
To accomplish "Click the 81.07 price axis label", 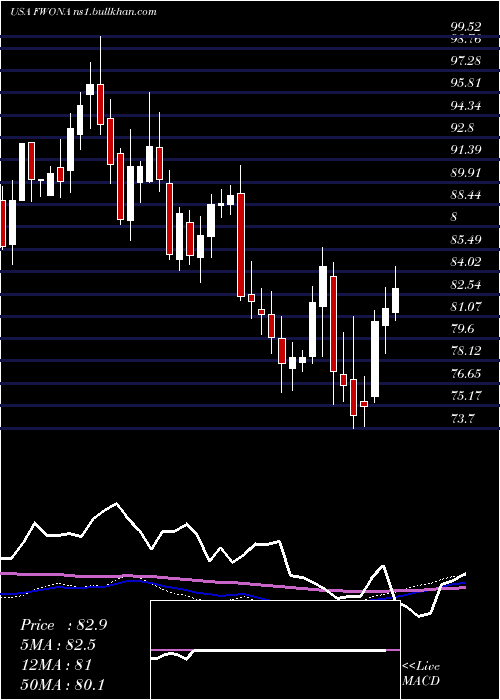I will (466, 307).
